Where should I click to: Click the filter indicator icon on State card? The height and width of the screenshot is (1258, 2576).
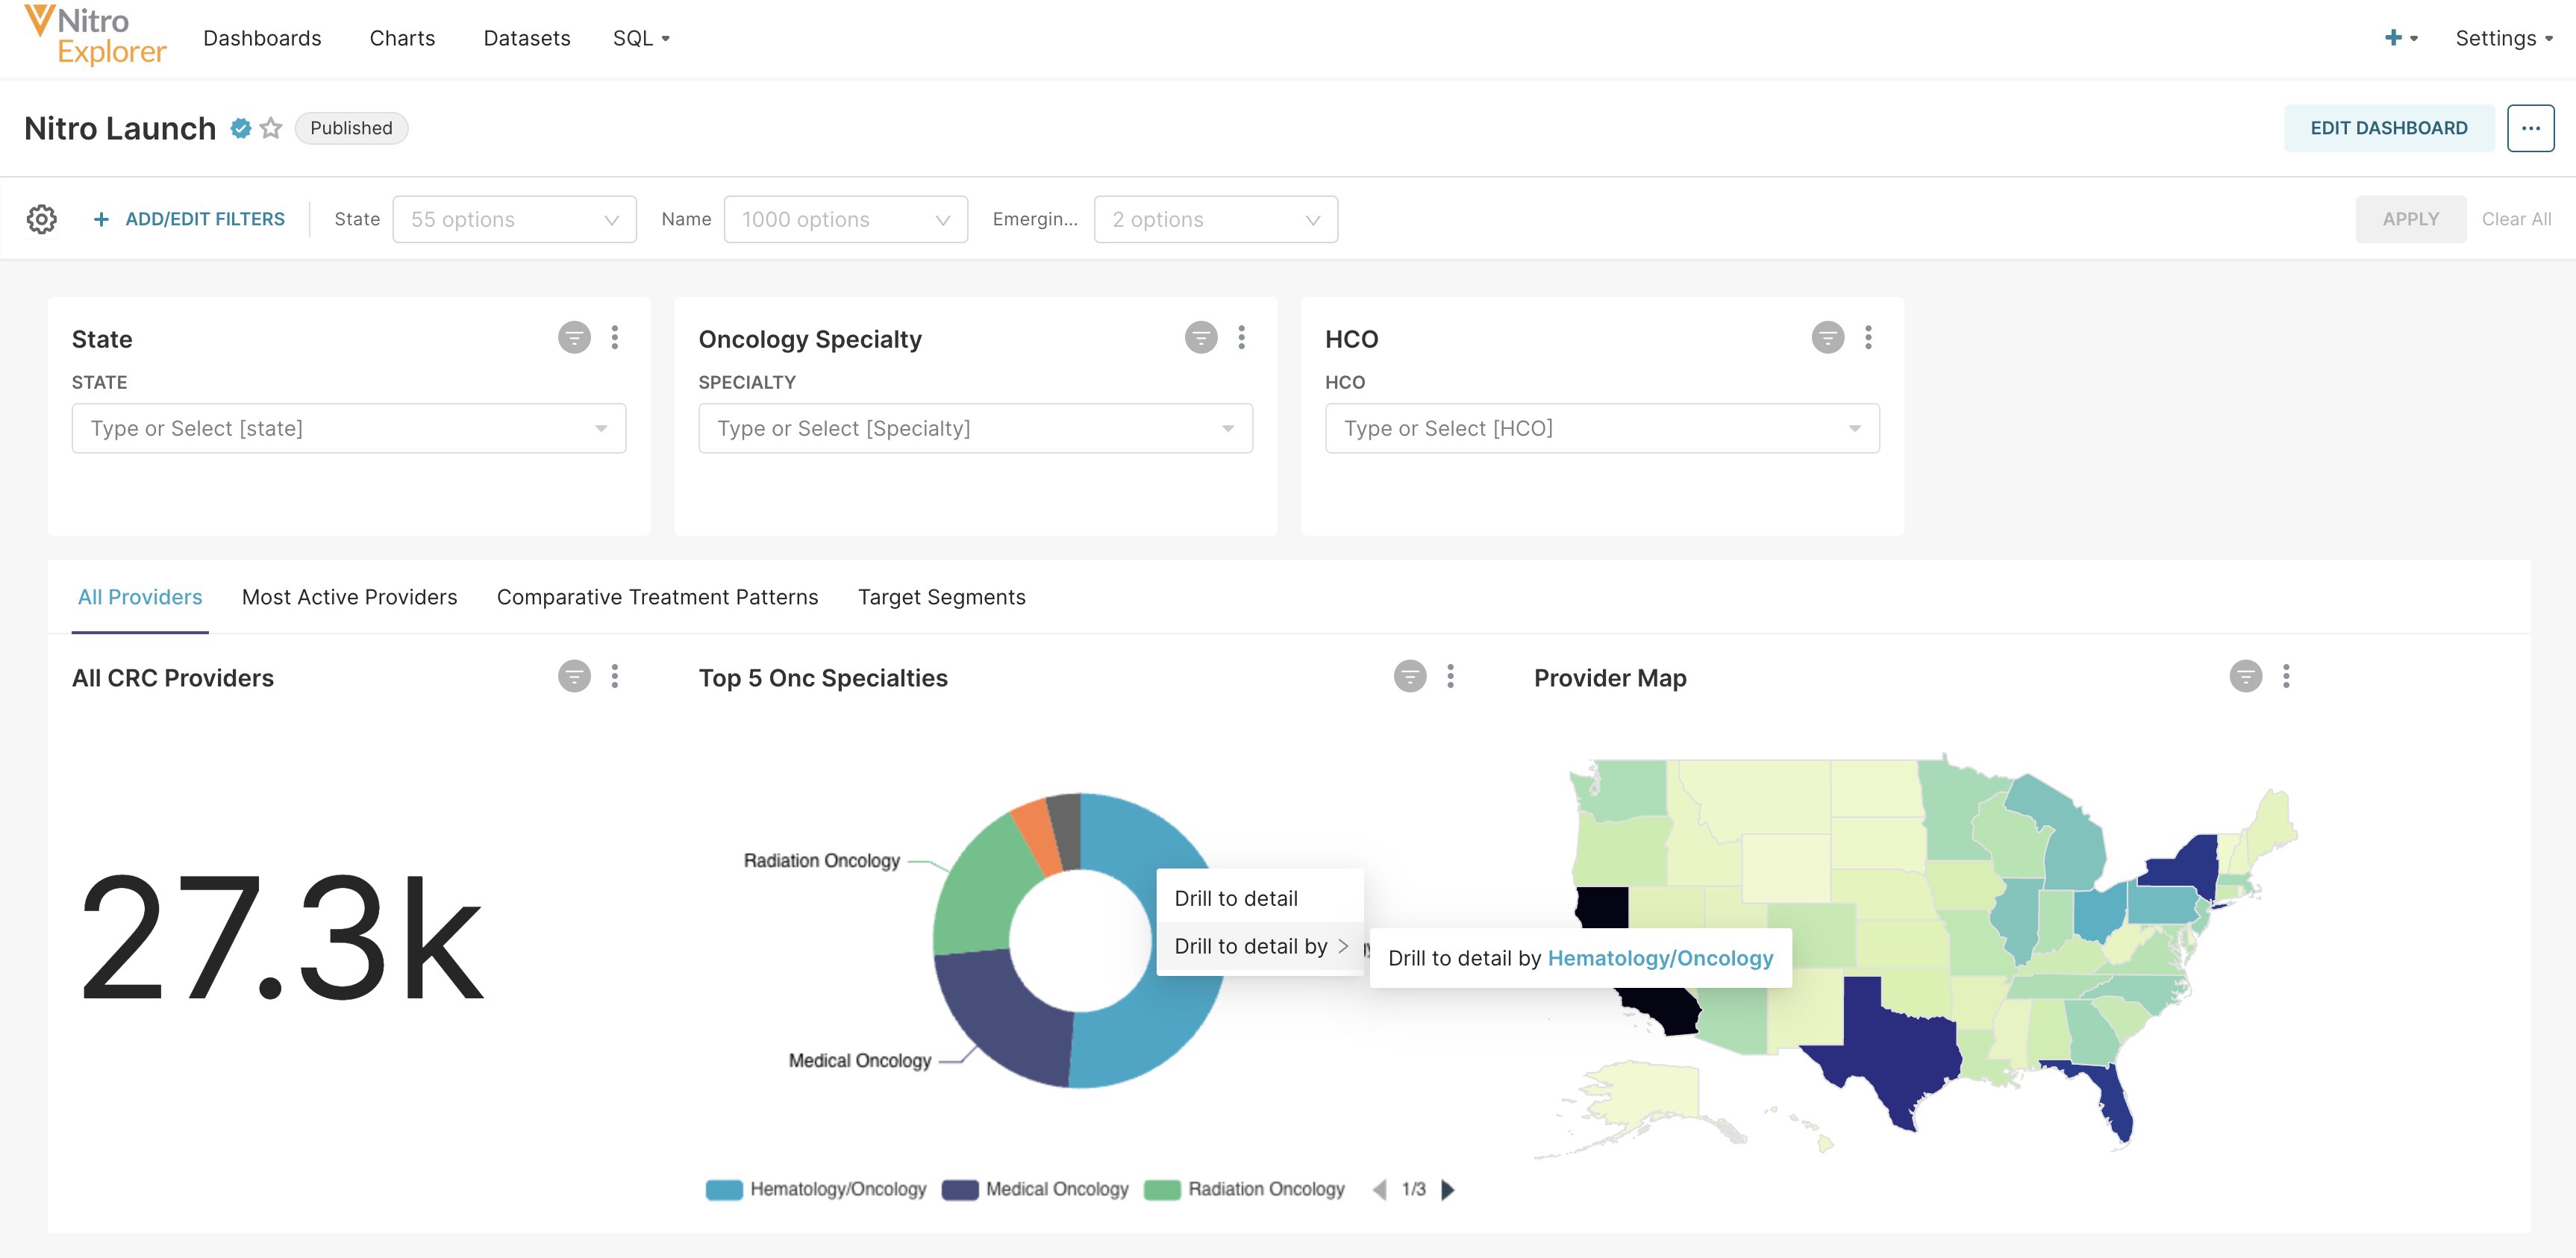pos(574,338)
